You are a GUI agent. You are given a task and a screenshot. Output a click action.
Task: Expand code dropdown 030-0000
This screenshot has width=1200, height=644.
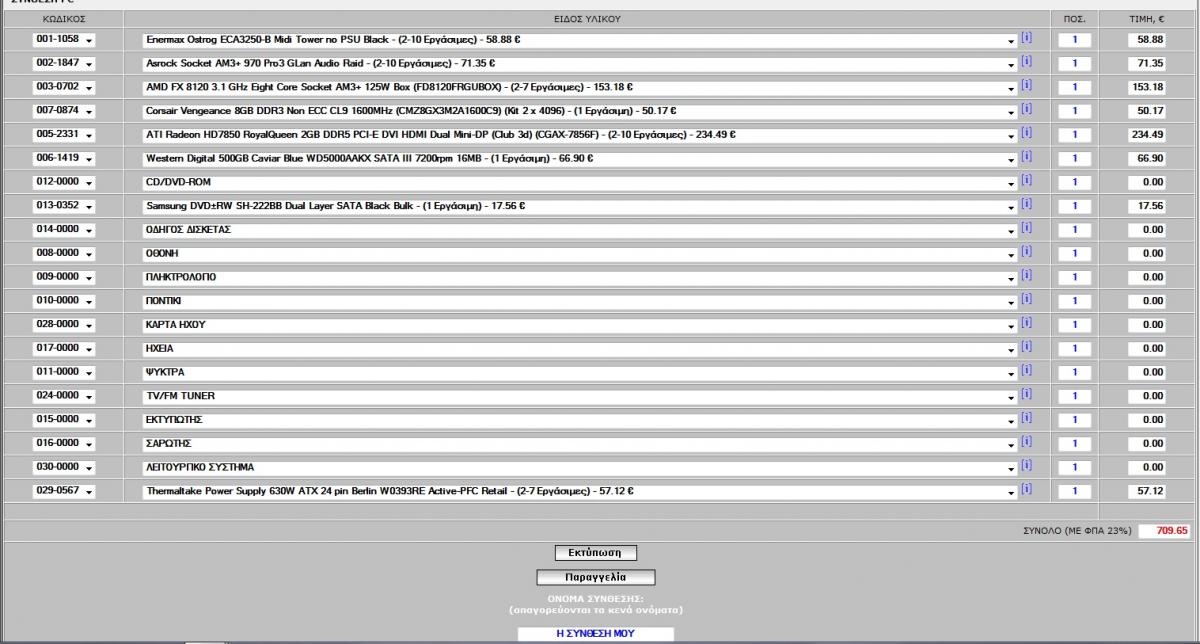pos(64,467)
